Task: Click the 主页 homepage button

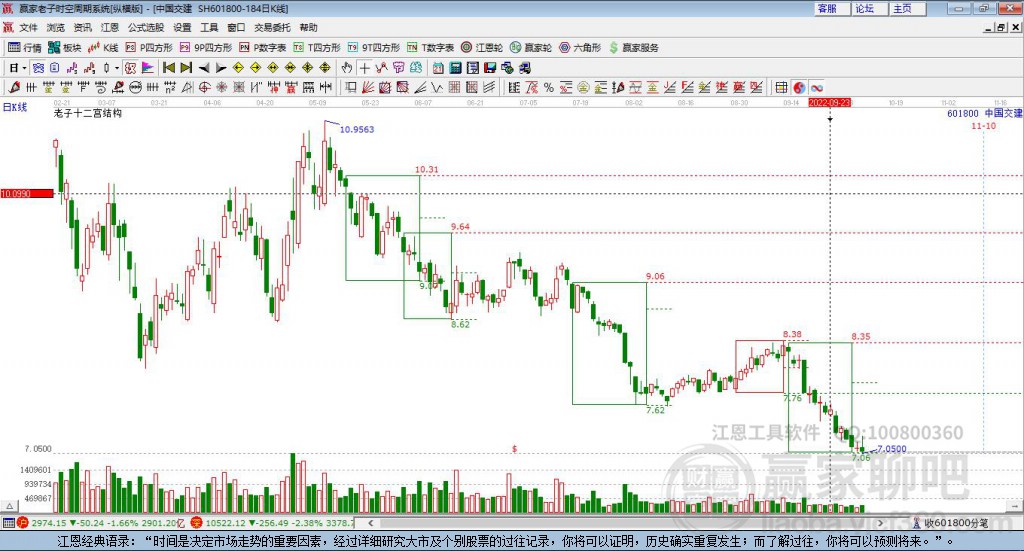Action: point(908,8)
